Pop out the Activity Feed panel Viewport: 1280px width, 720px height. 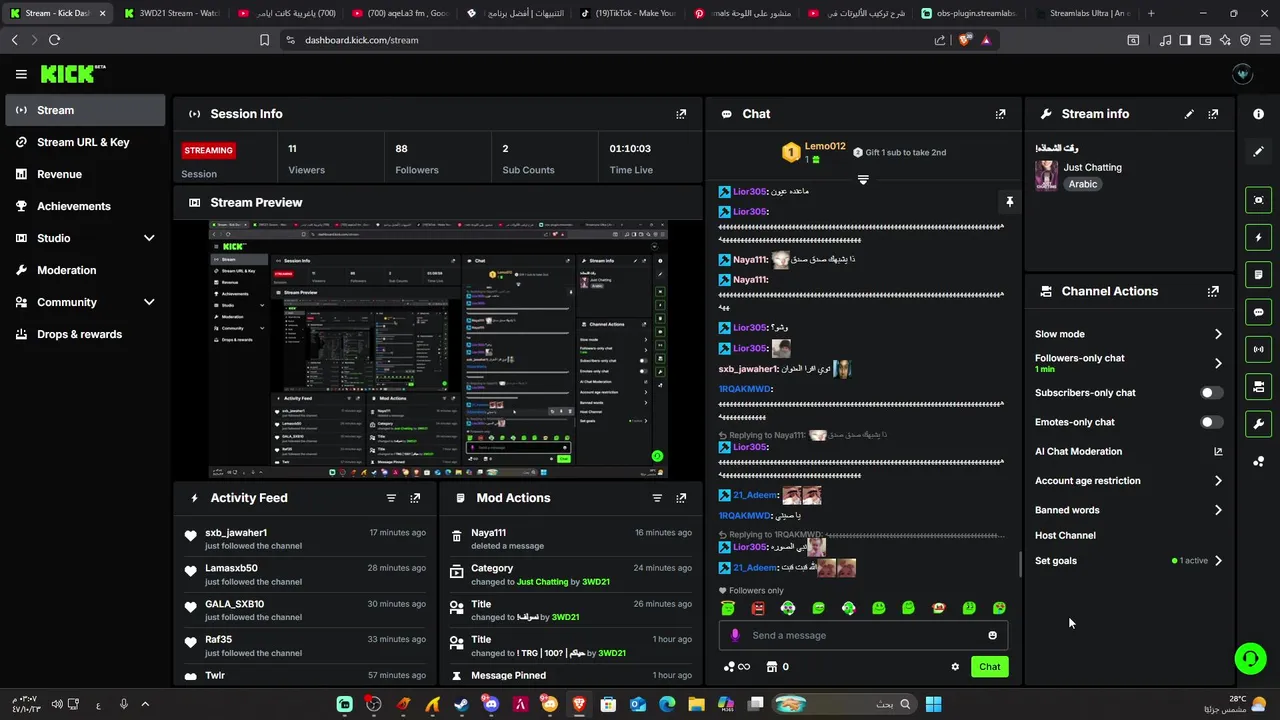[415, 498]
